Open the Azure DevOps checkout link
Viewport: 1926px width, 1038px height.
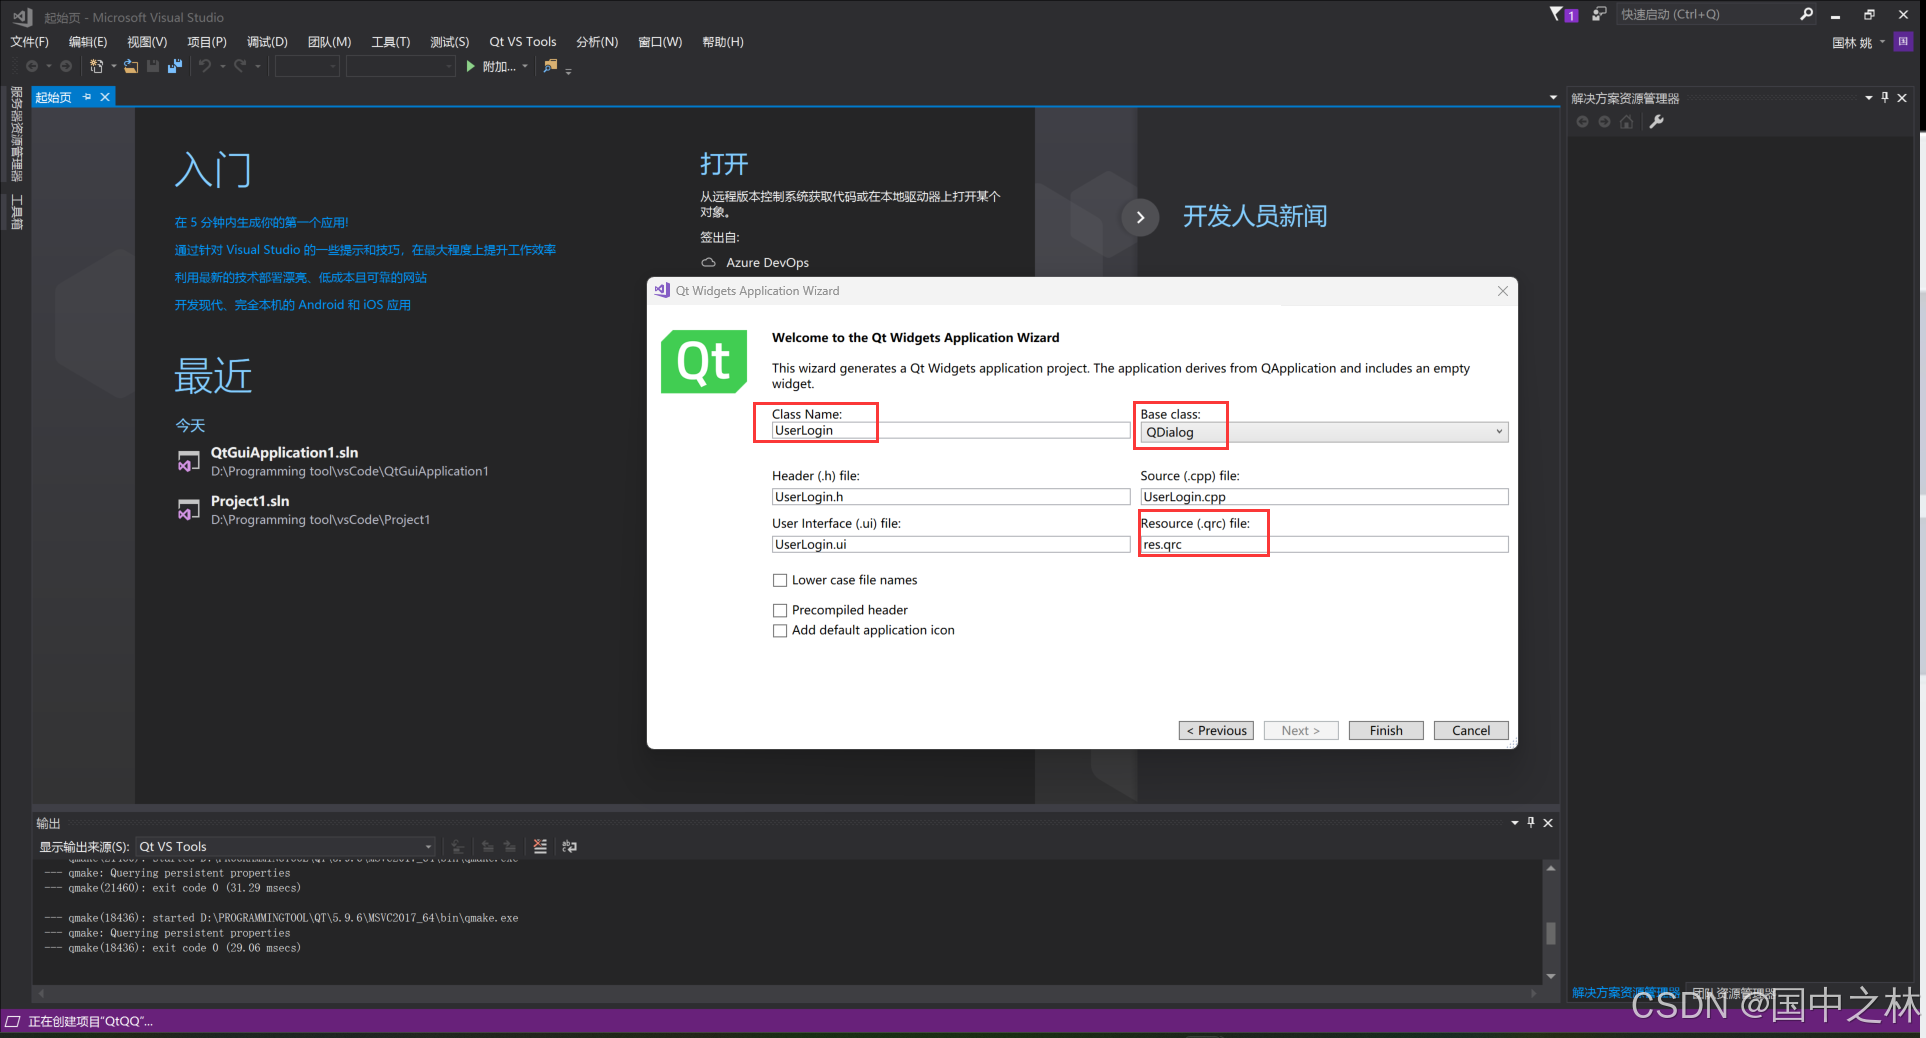tap(767, 263)
